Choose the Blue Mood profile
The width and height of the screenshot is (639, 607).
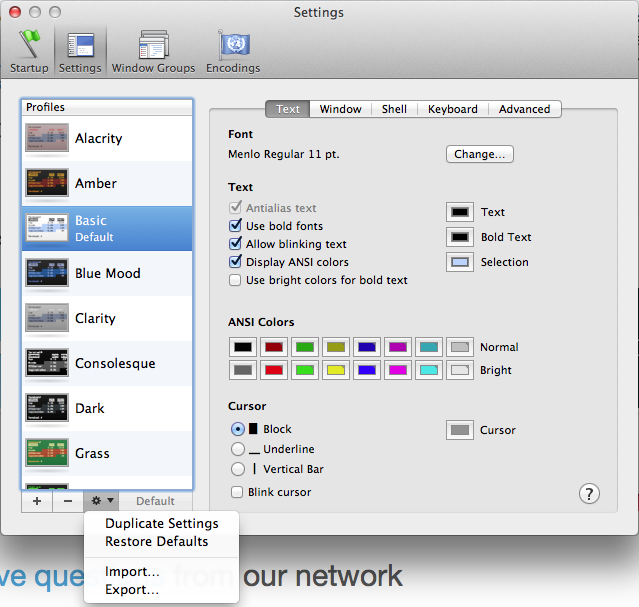(107, 273)
